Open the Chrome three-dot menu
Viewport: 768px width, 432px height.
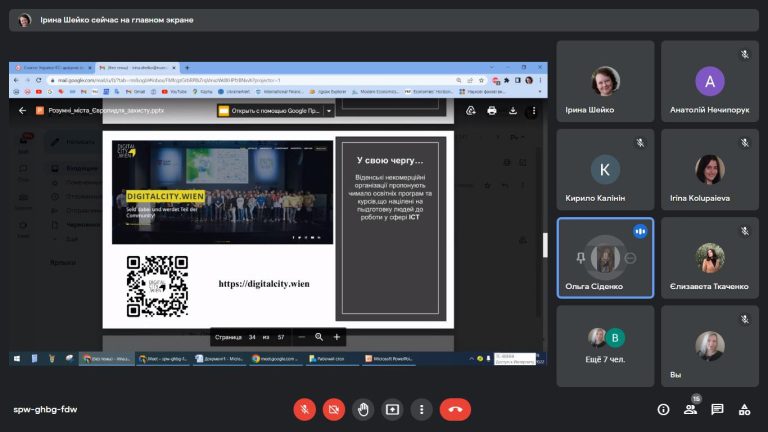click(x=540, y=80)
